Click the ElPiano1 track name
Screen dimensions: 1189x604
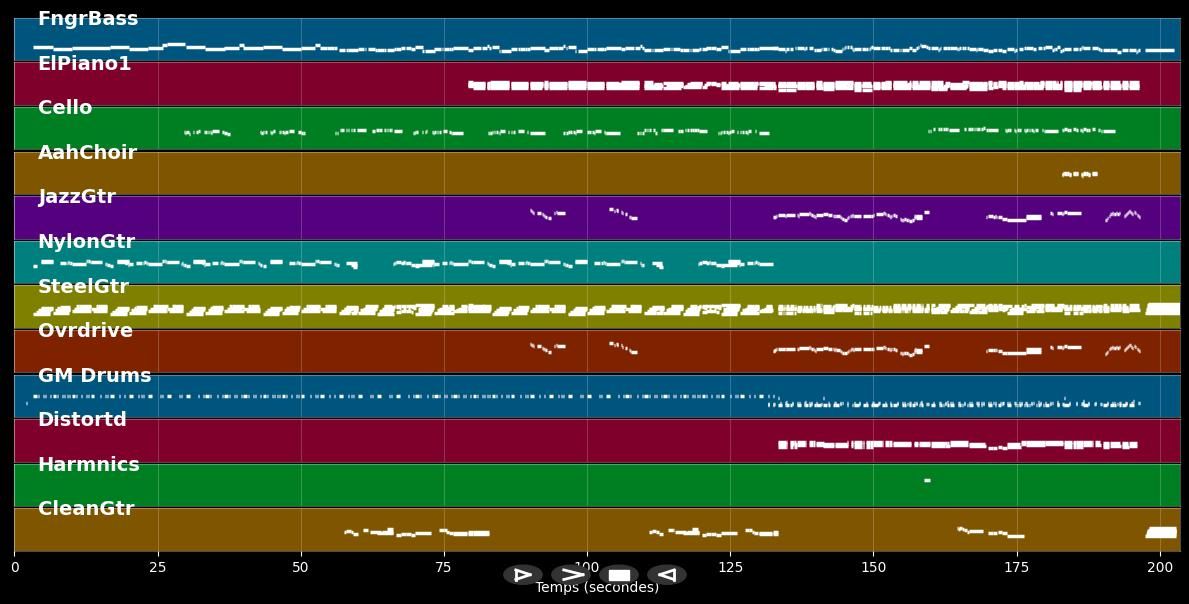(x=84, y=64)
